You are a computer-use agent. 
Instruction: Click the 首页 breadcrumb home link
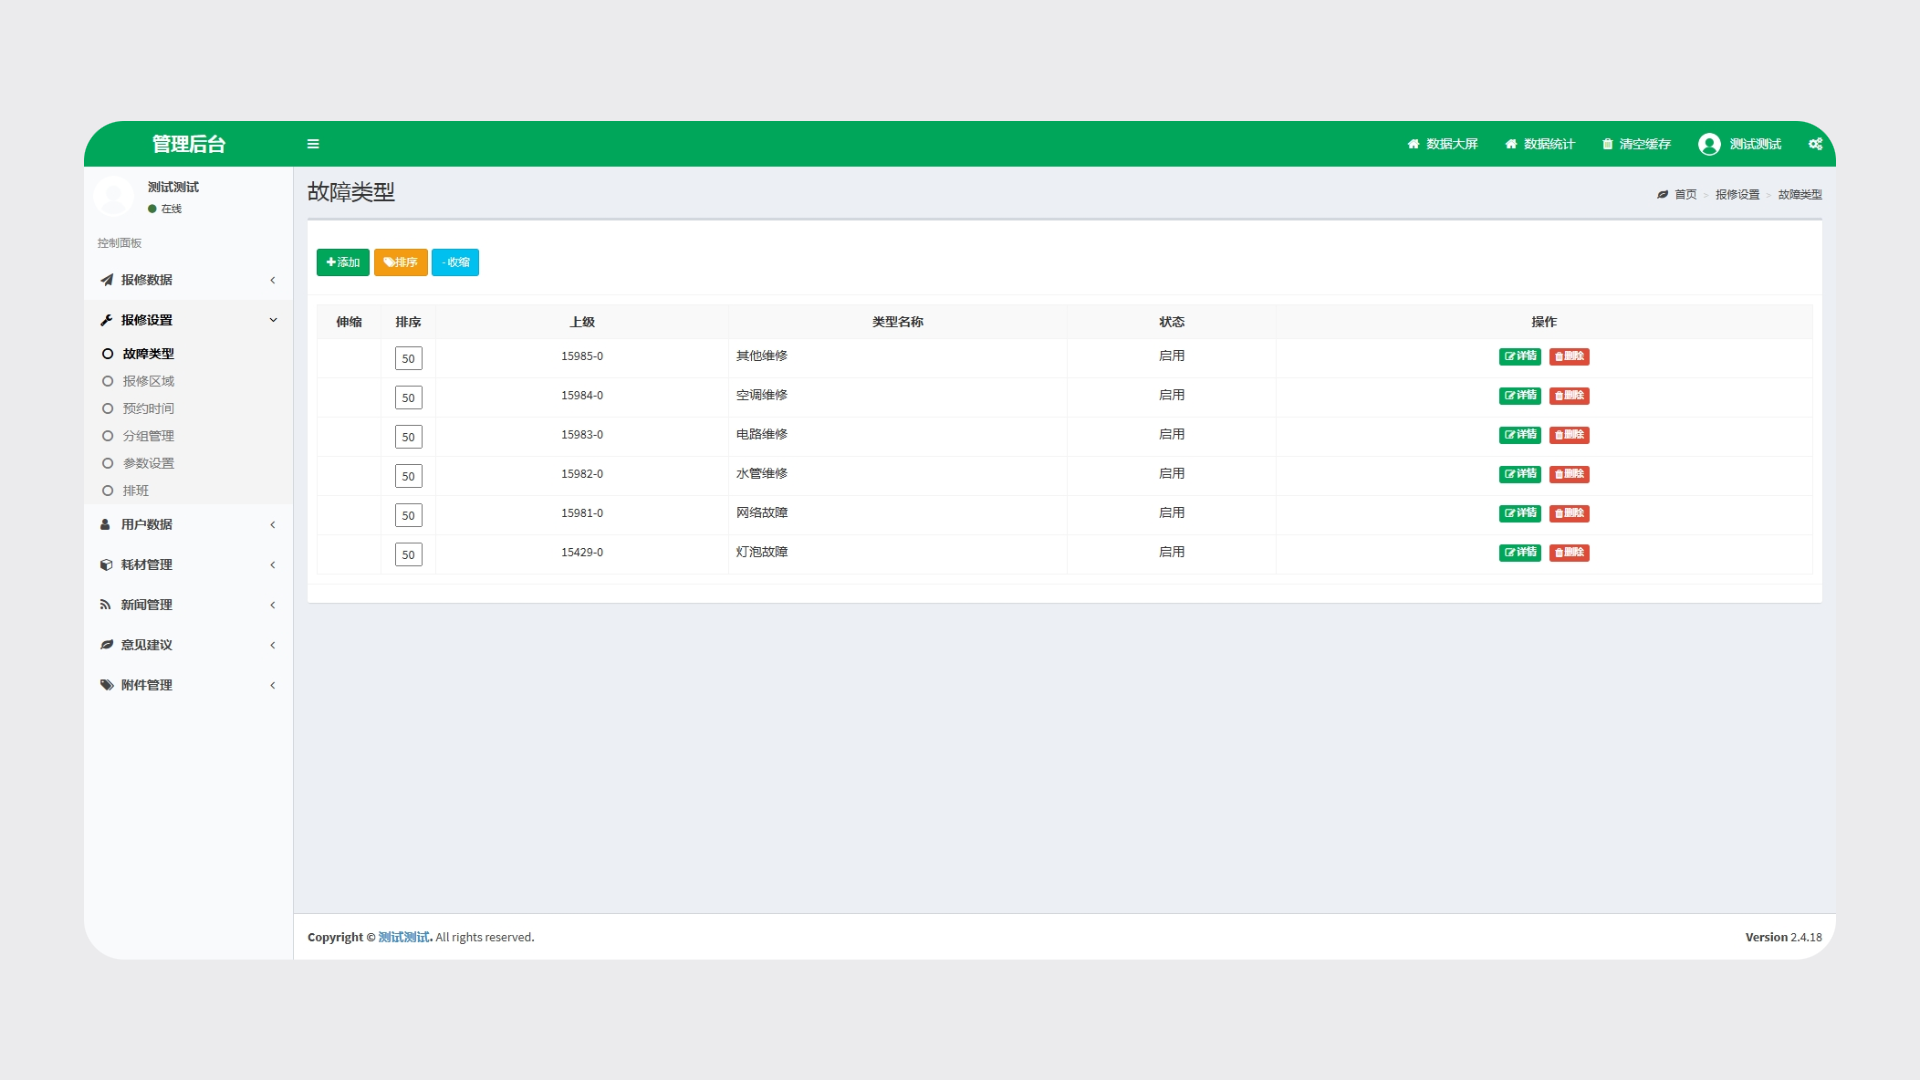[1685, 195]
